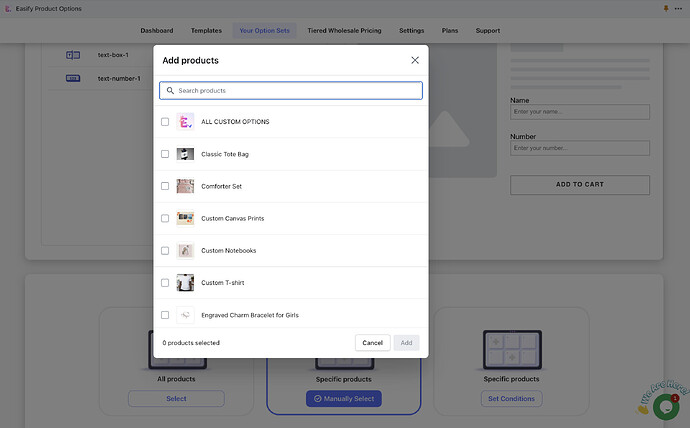Viewport: 690px width, 428px height.
Task: Open the three-dot more menu
Action: click(x=678, y=9)
